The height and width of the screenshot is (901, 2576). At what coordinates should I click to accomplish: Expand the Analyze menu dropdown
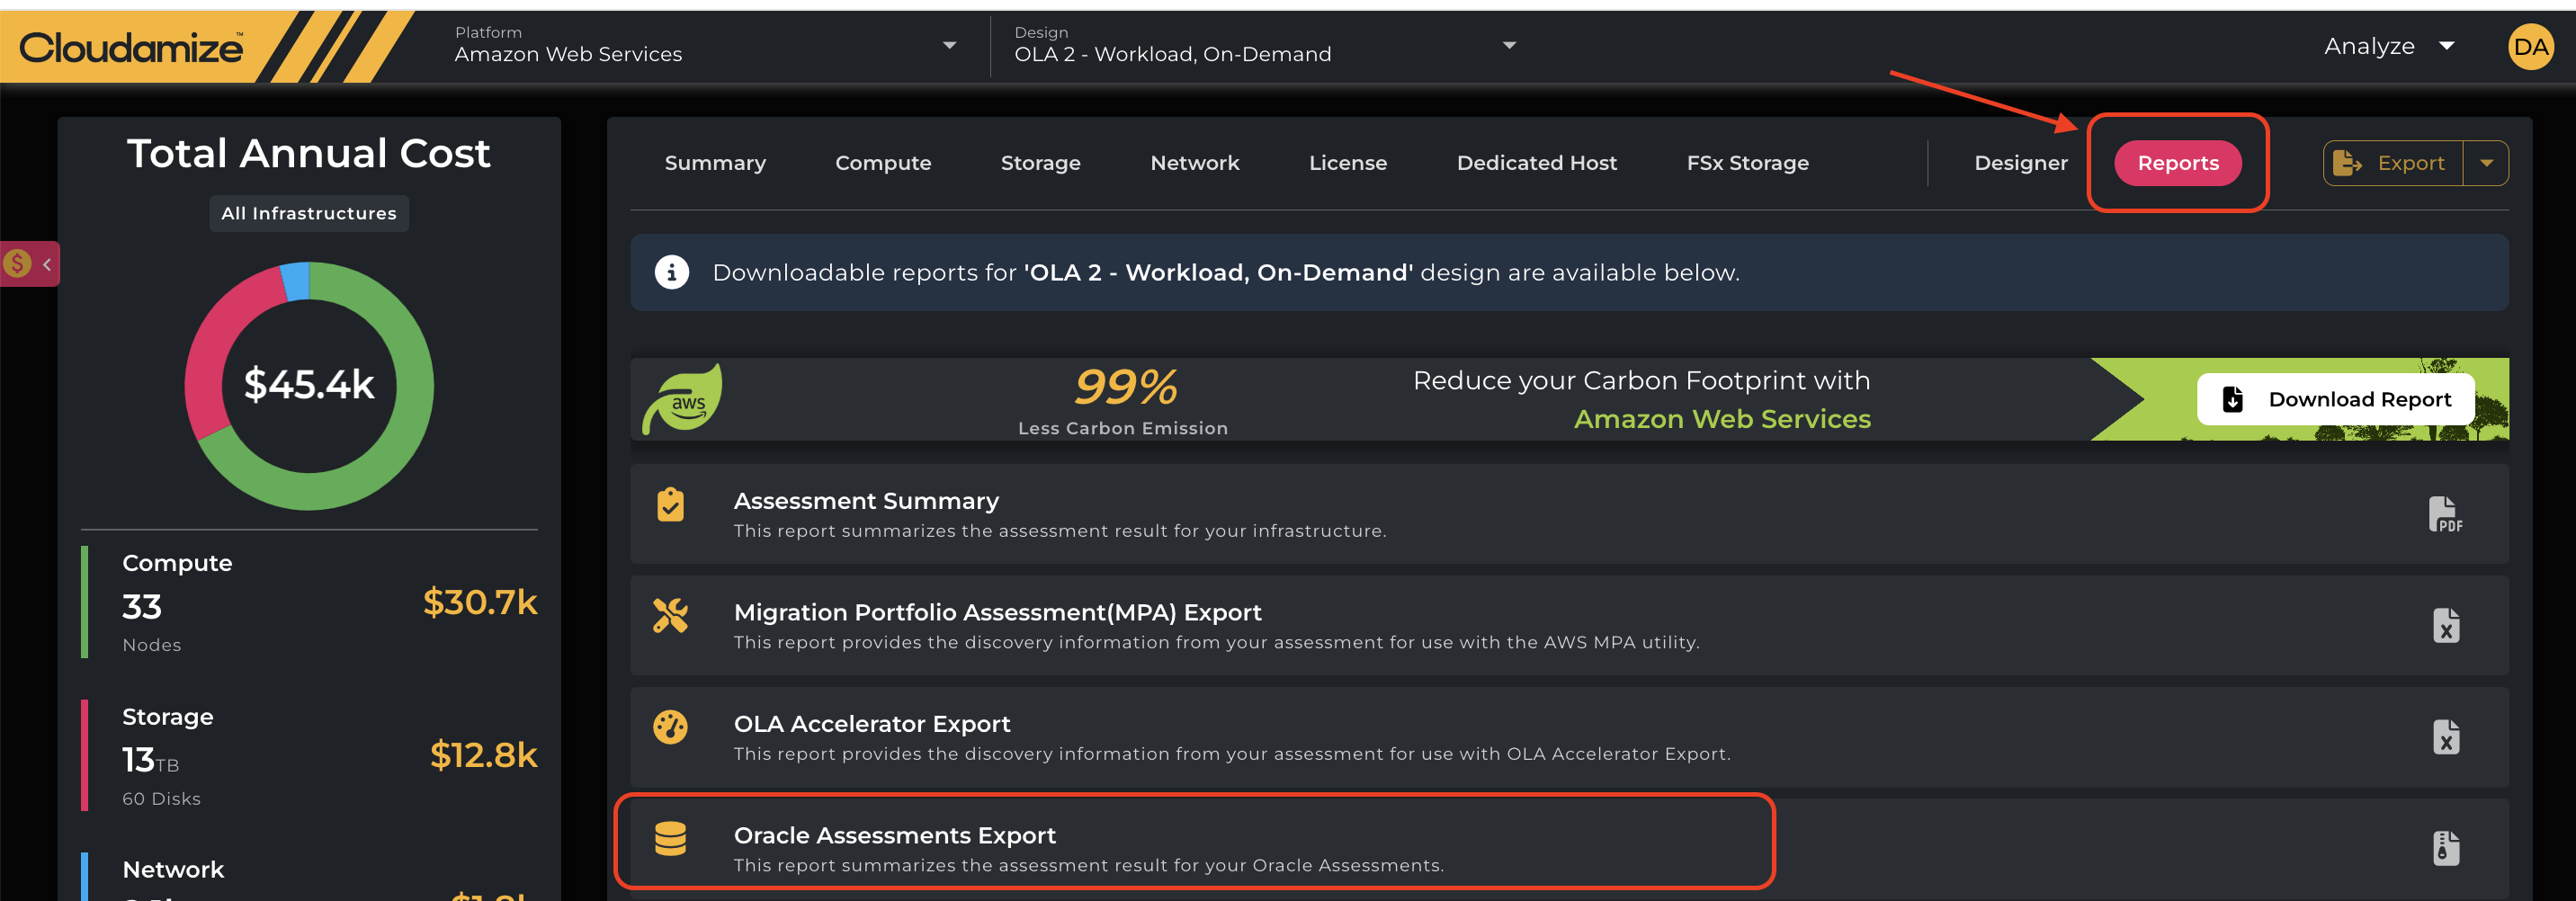point(2446,46)
